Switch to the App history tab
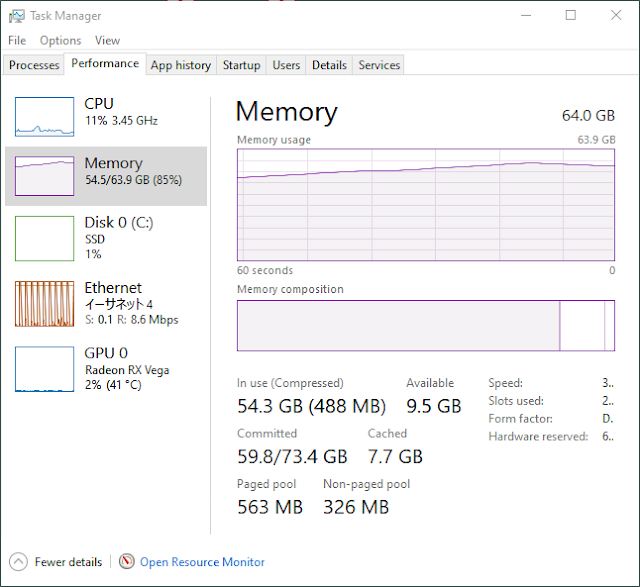The width and height of the screenshot is (640, 587). pos(181,65)
